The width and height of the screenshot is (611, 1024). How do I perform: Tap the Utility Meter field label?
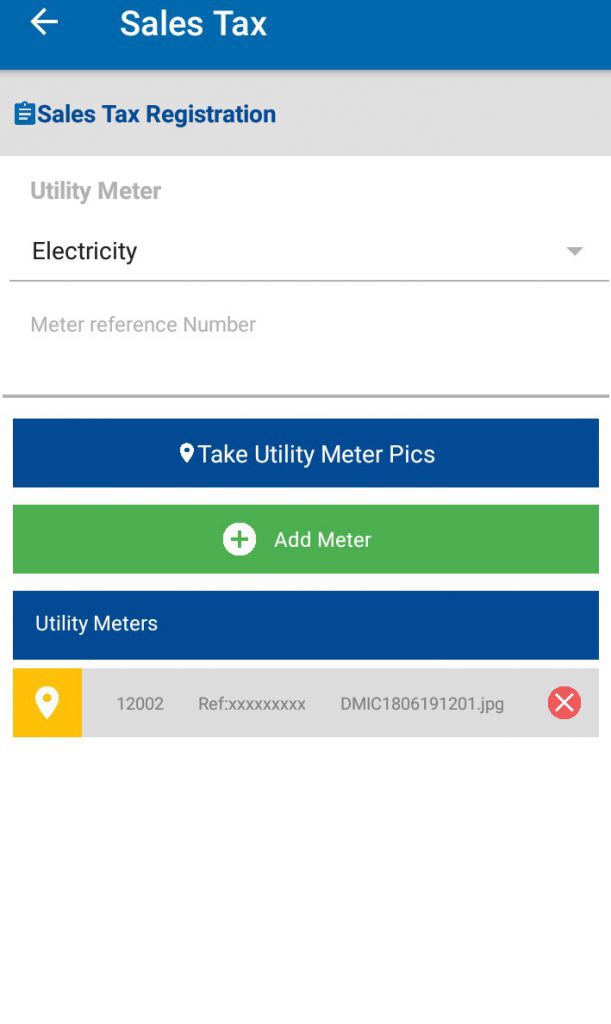(x=95, y=191)
